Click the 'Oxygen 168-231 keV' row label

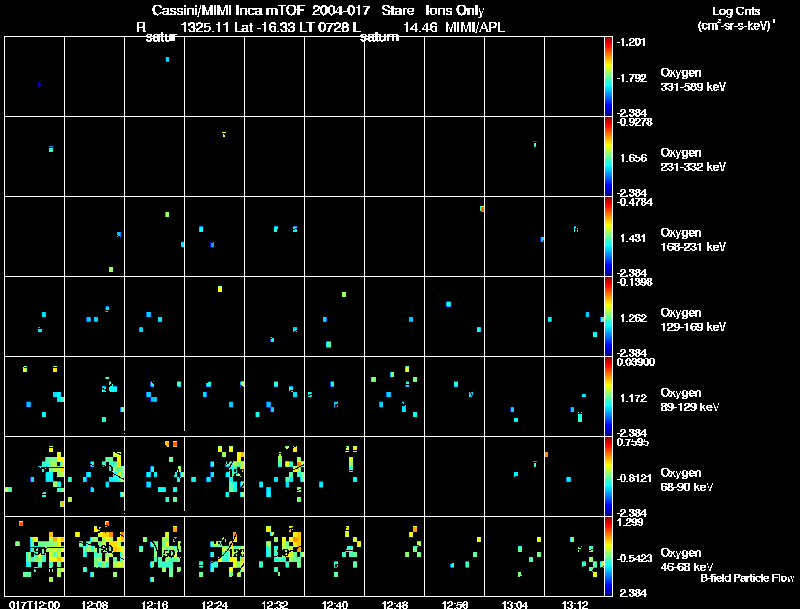[x=693, y=240]
